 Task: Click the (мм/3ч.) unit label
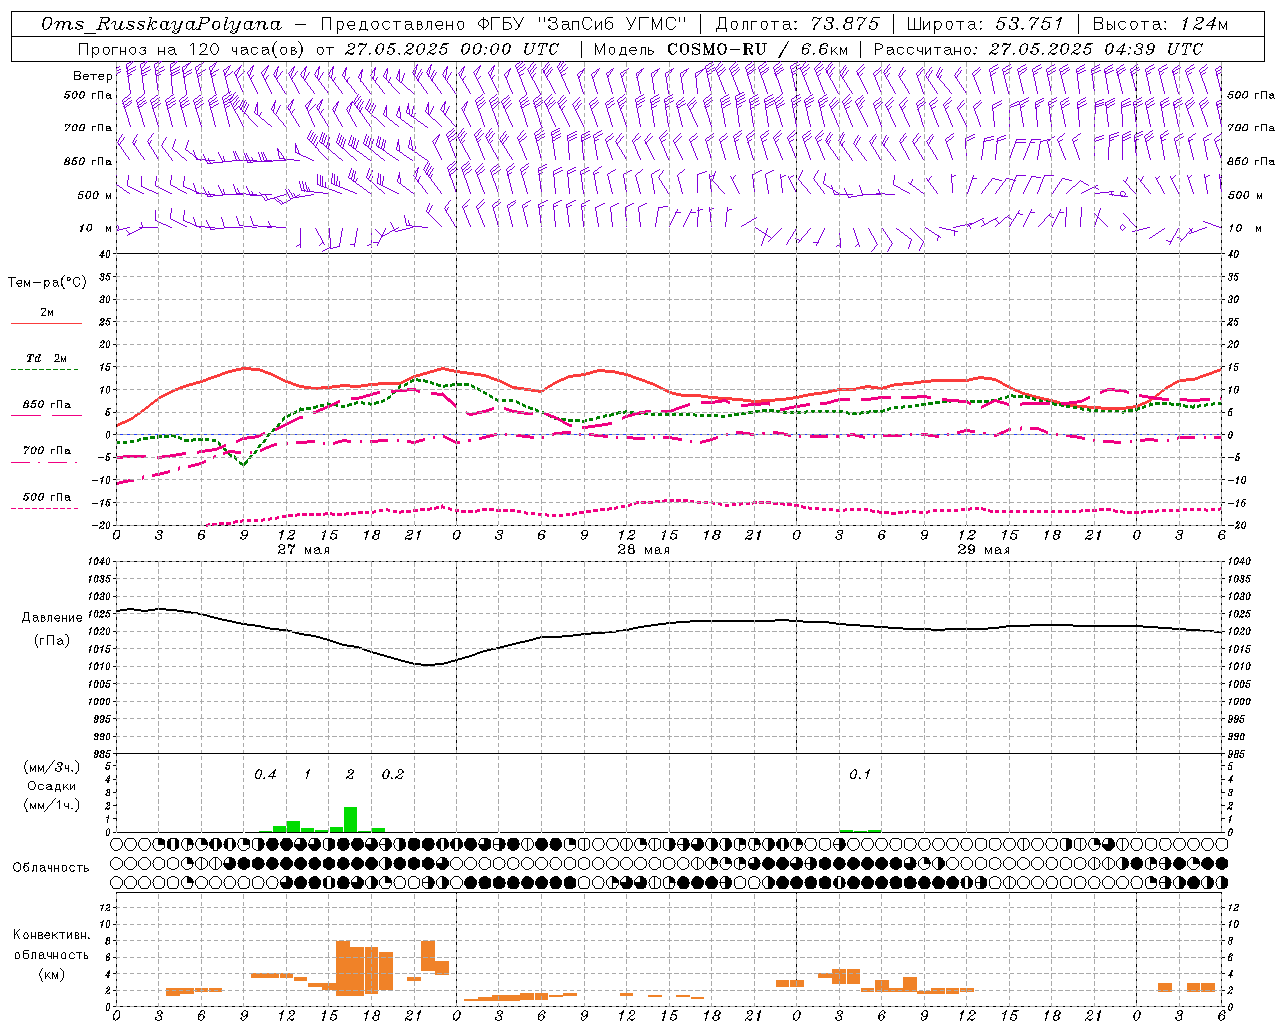pyautogui.click(x=51, y=767)
